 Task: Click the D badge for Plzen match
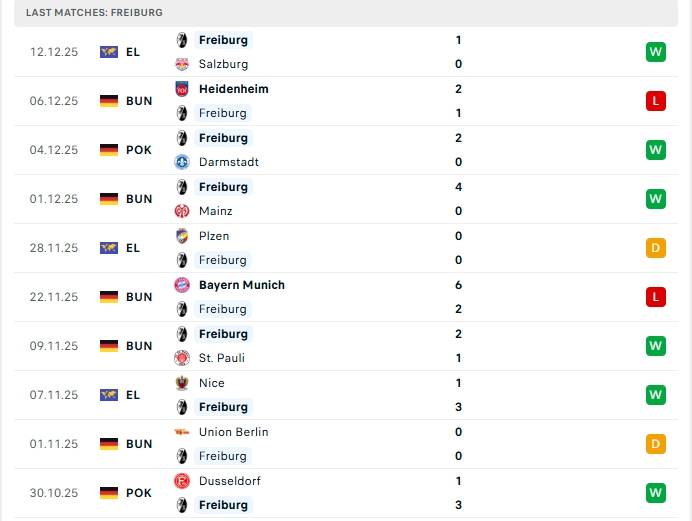655,248
